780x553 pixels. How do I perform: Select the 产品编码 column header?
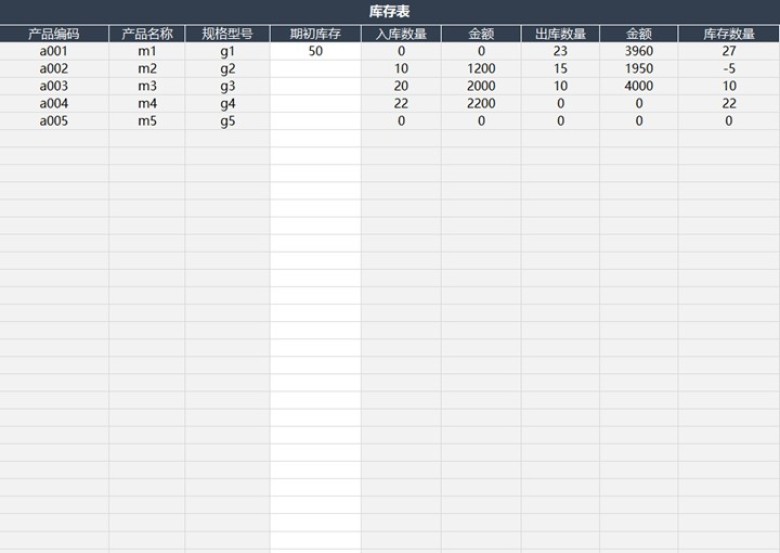click(54, 34)
